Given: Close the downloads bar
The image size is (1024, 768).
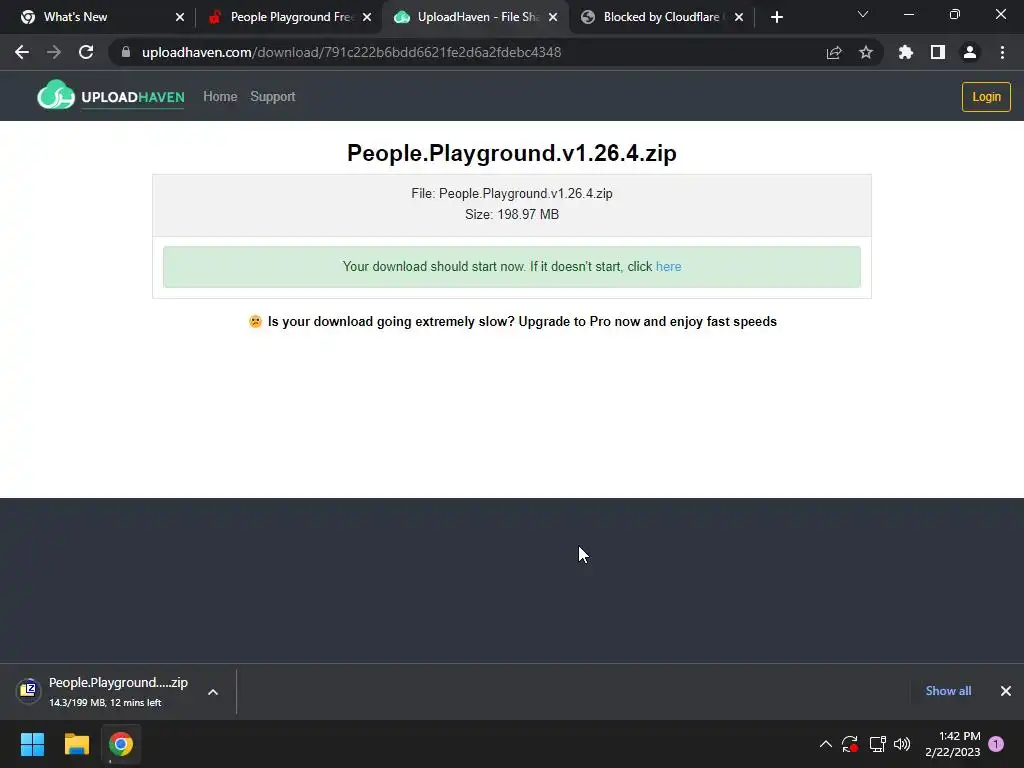Looking at the screenshot, I should [x=1006, y=691].
